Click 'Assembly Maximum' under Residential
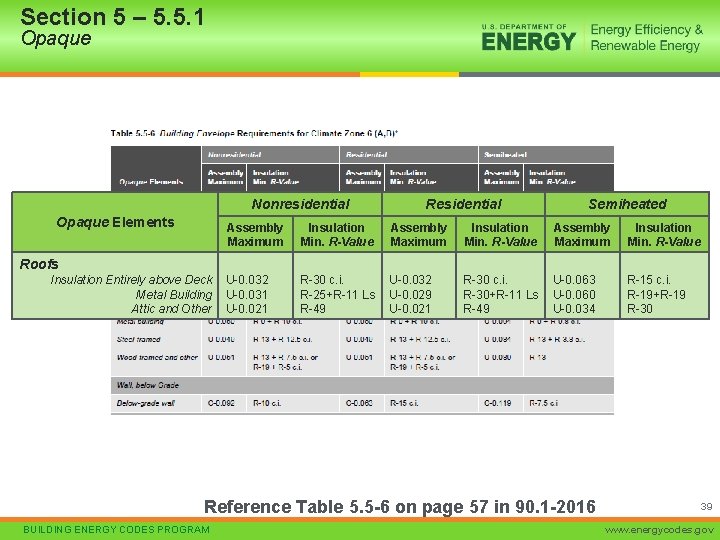This screenshot has height=540, width=720. coord(419,234)
